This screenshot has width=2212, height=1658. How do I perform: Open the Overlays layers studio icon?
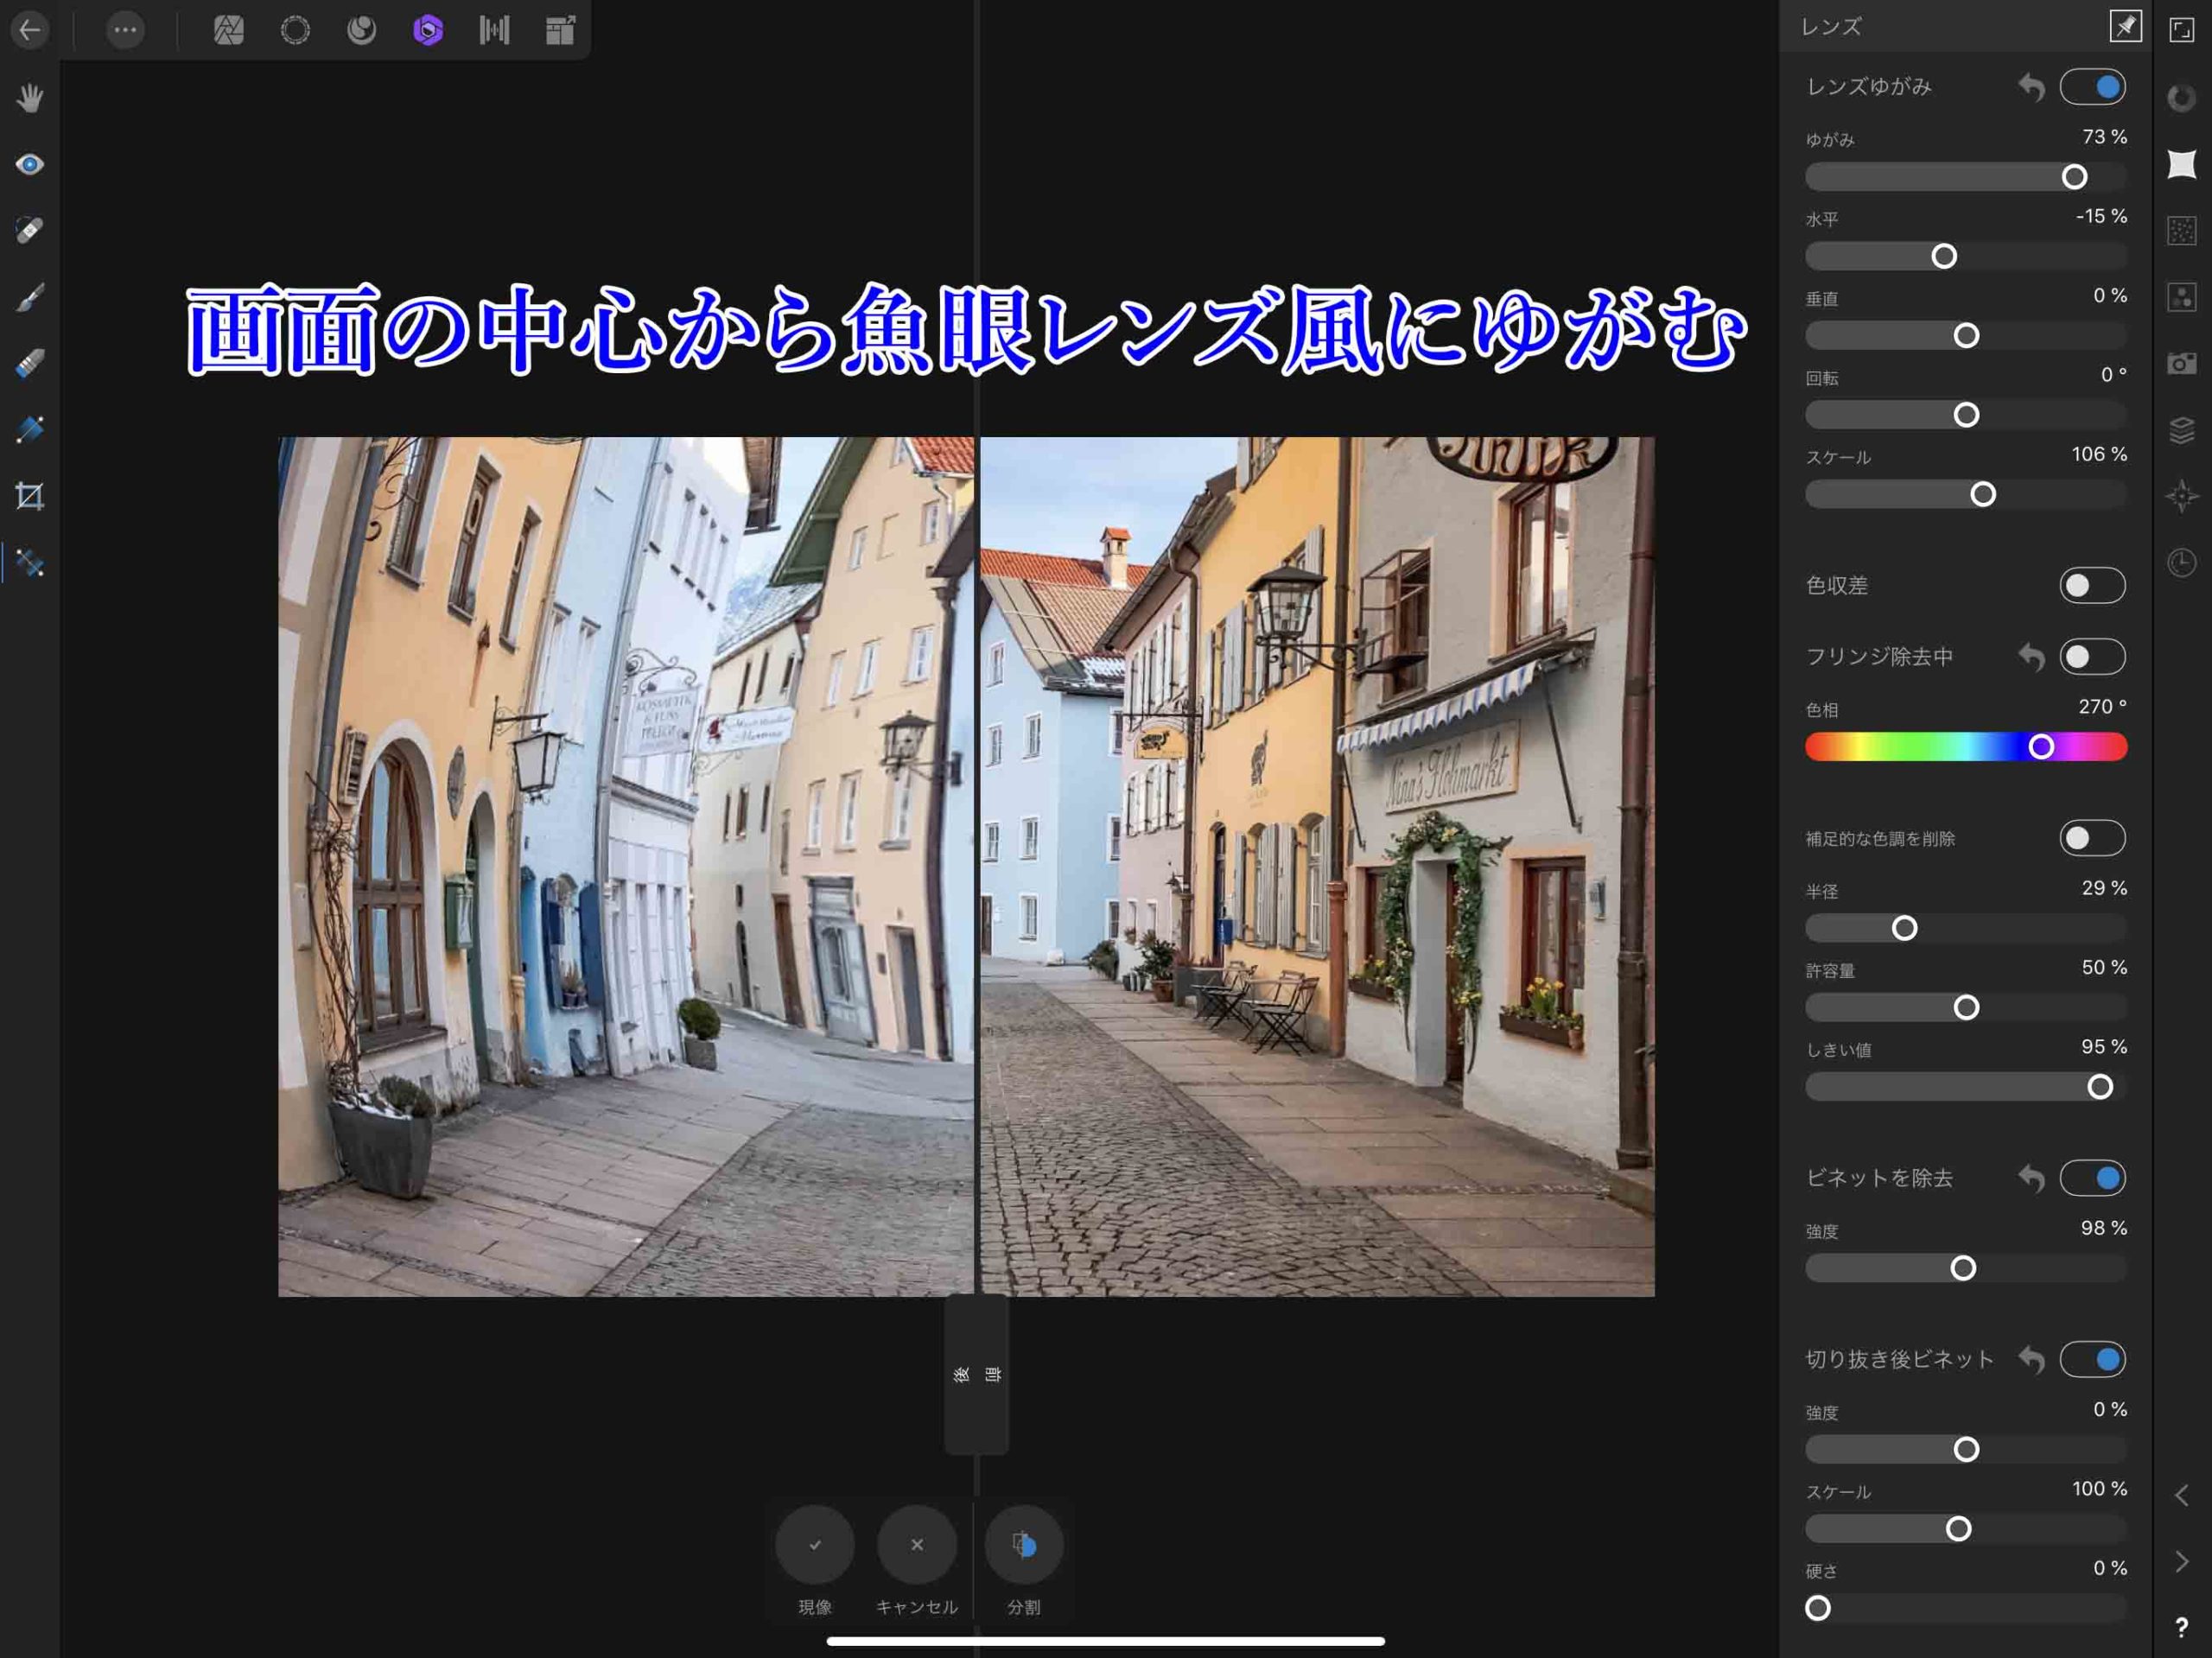point(2182,430)
